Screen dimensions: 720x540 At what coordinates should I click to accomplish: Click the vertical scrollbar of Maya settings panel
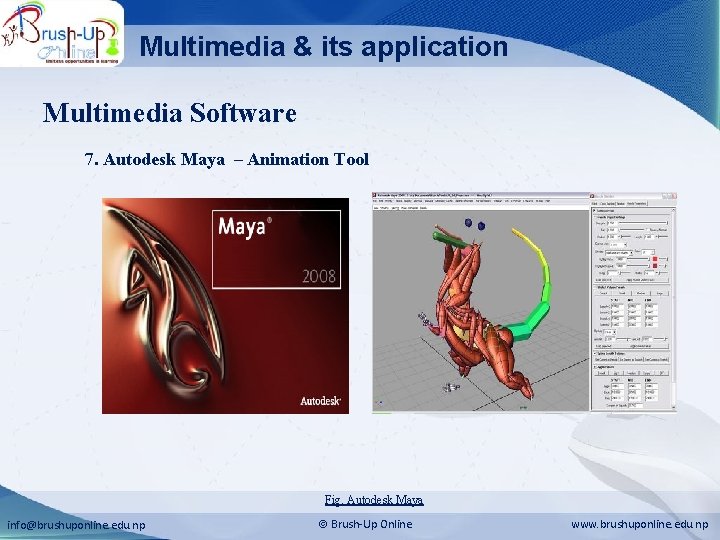tap(673, 308)
